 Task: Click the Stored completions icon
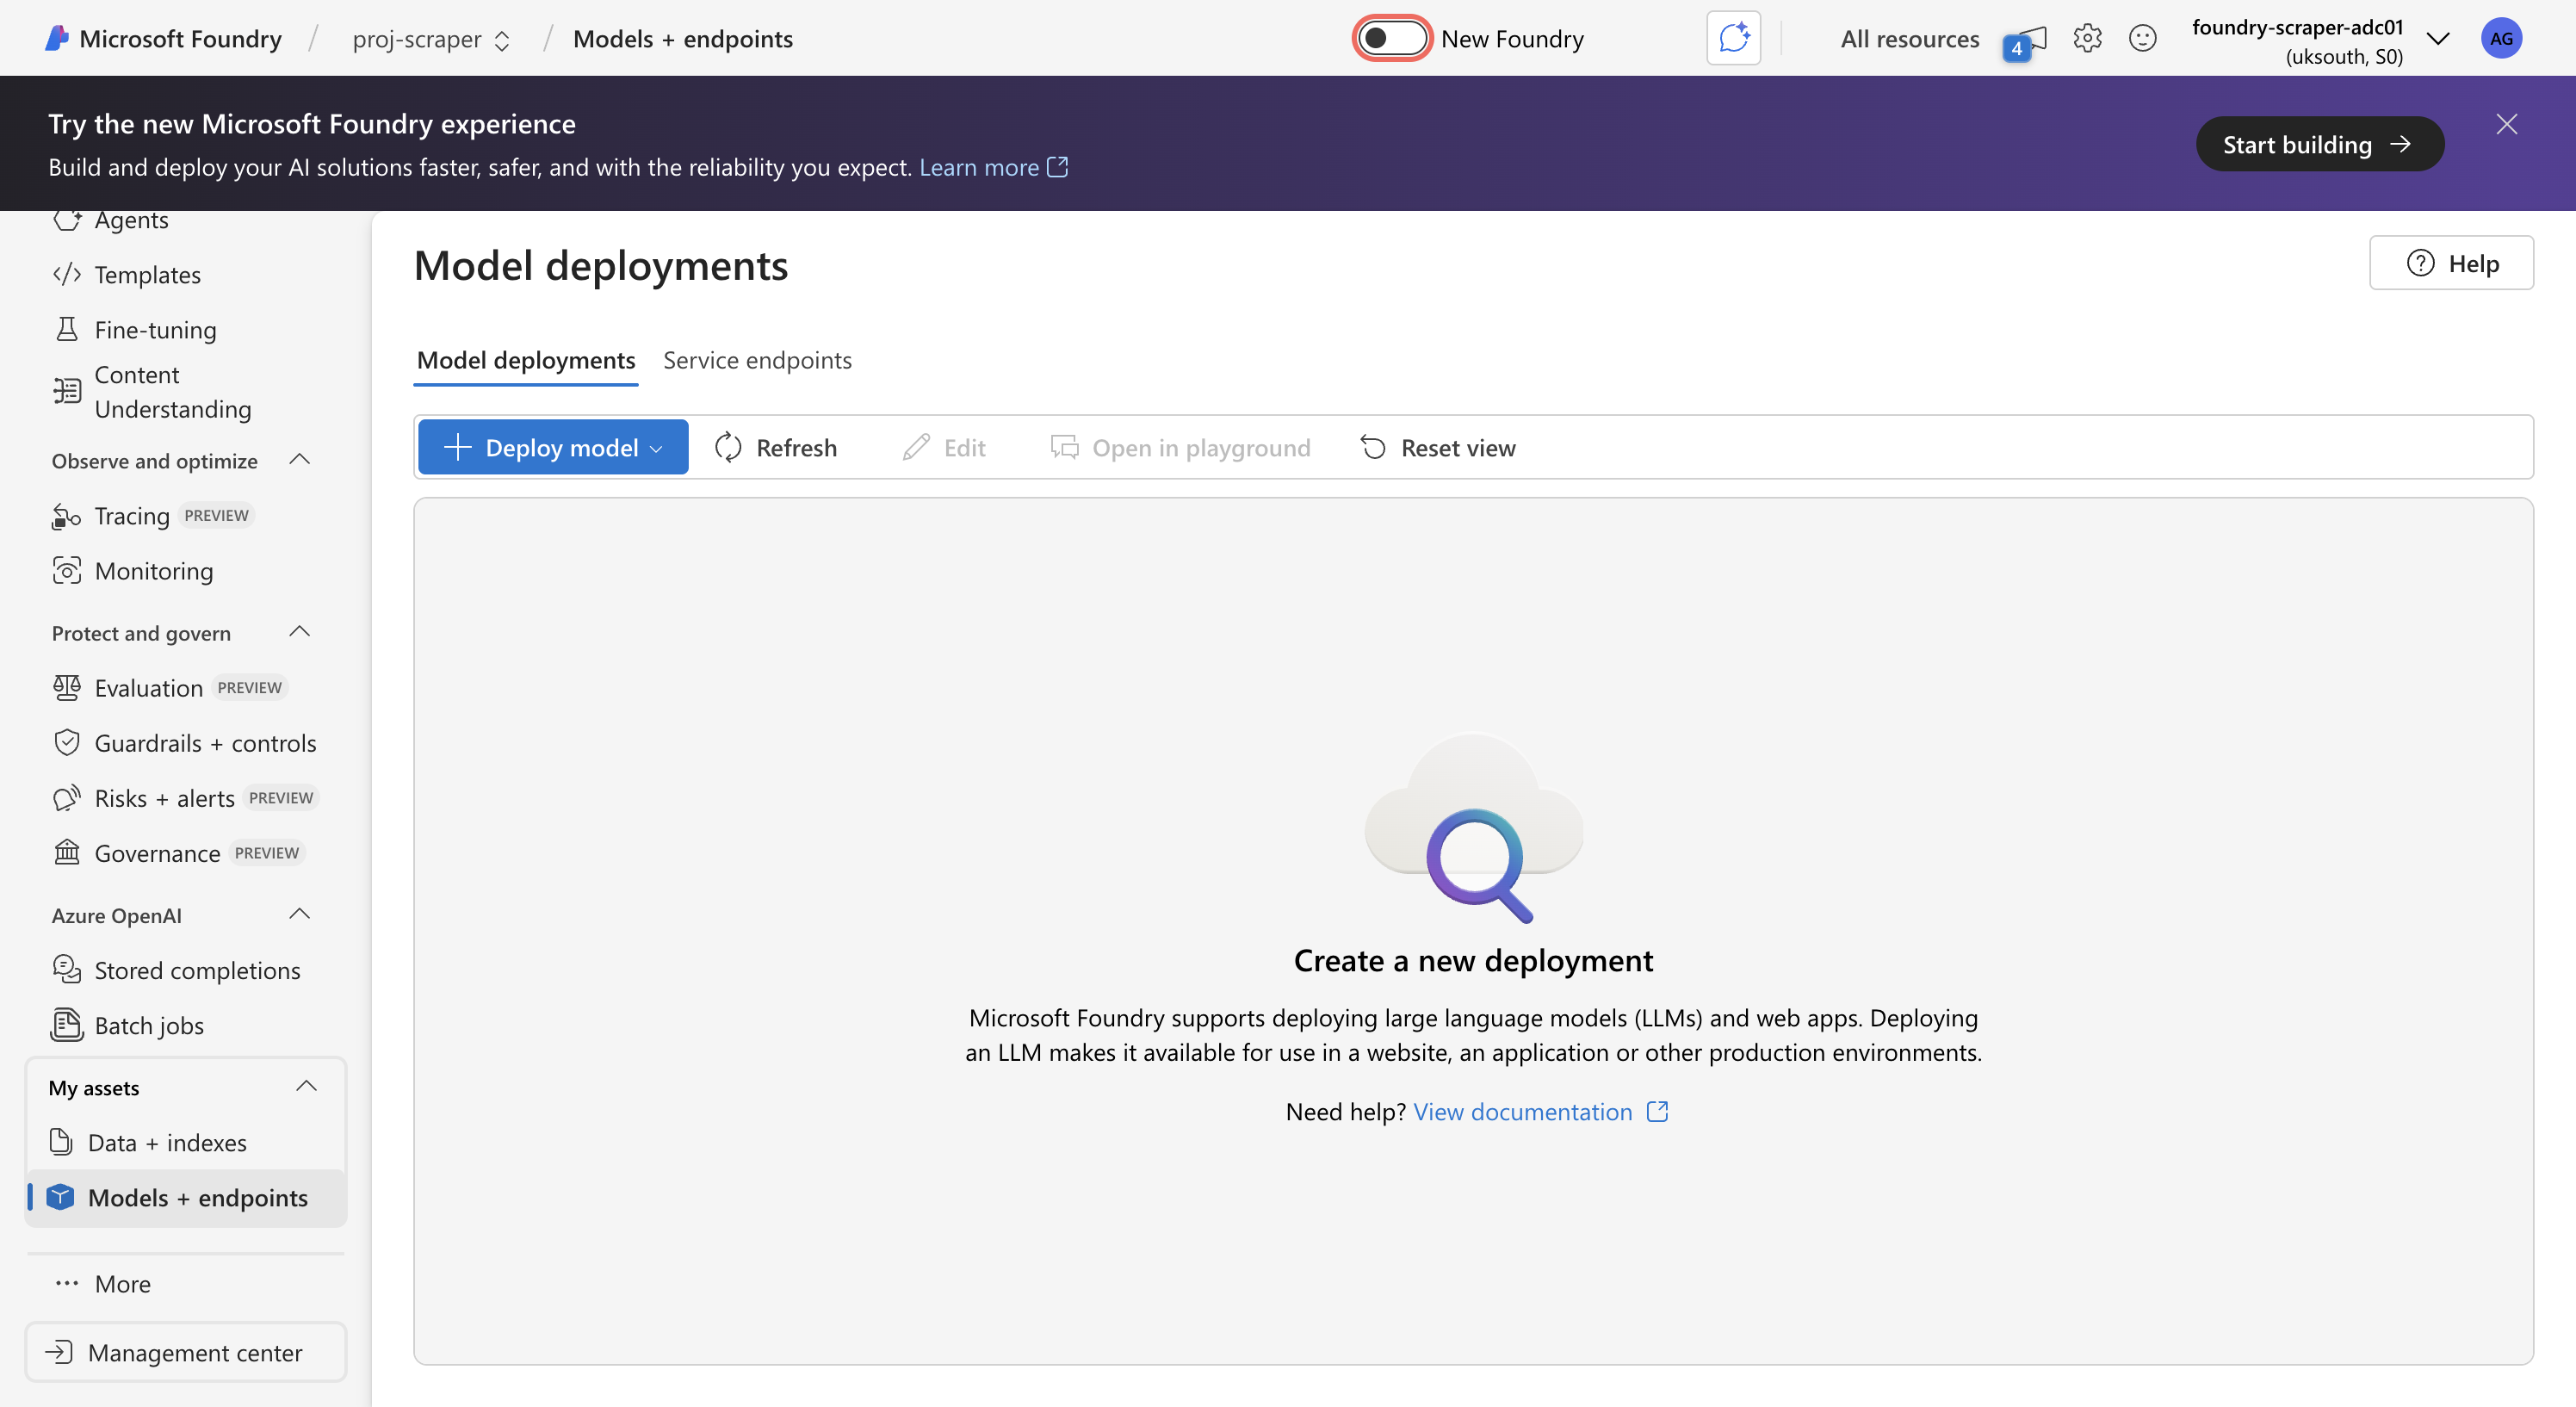click(x=67, y=970)
